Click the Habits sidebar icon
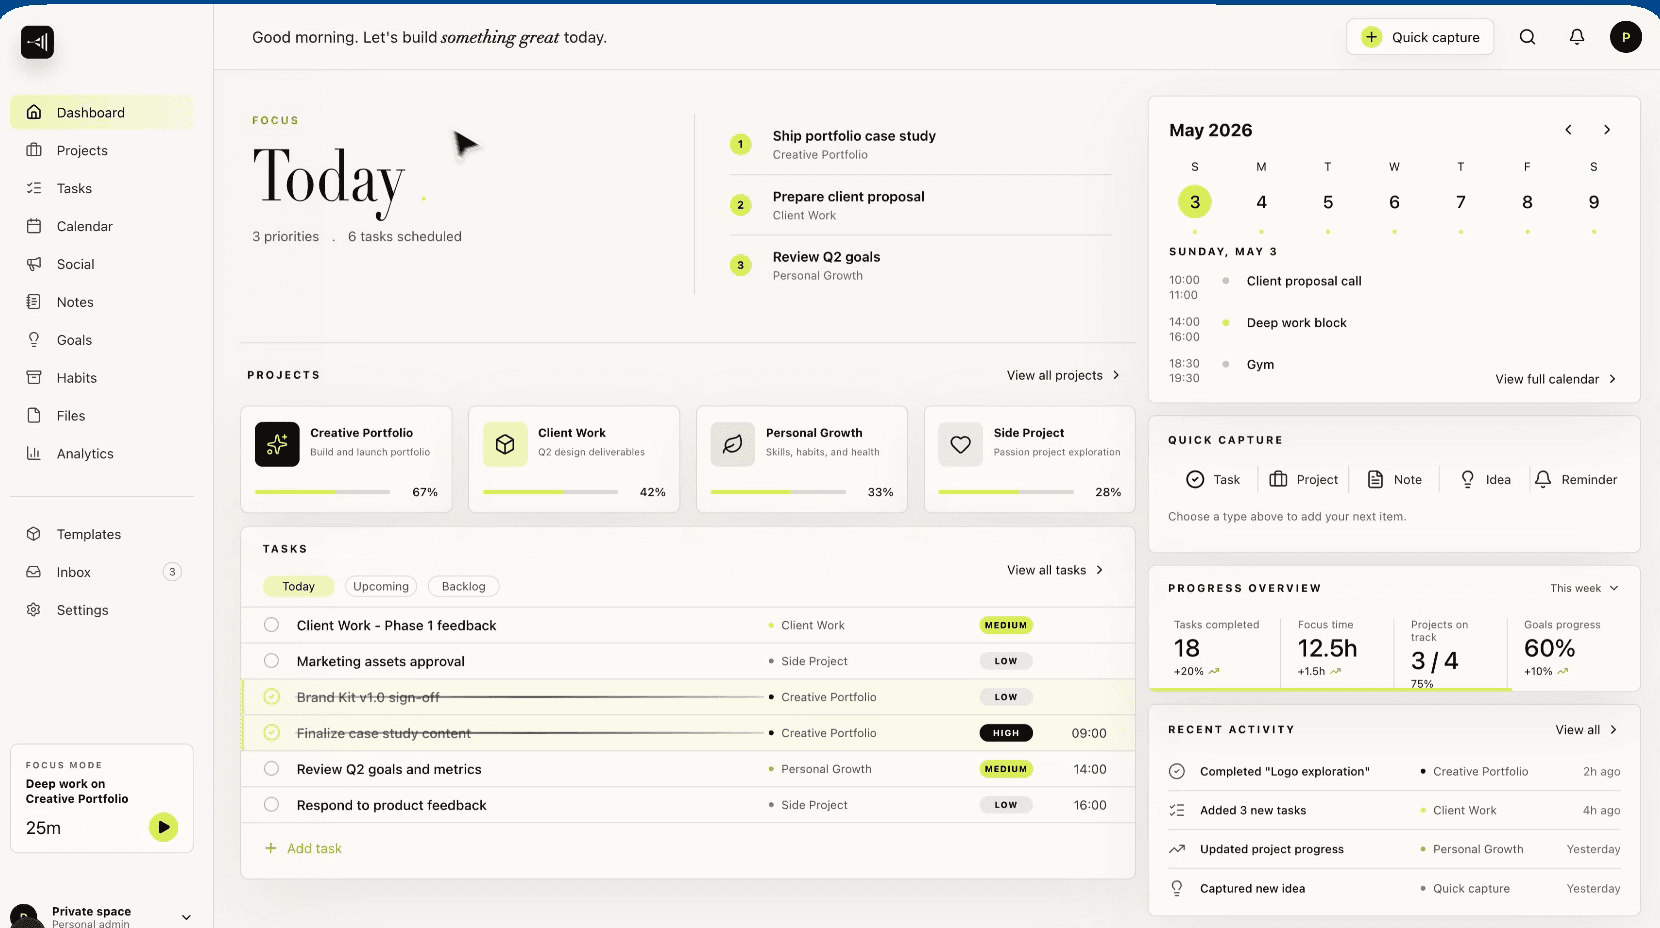1660x928 pixels. [x=34, y=378]
